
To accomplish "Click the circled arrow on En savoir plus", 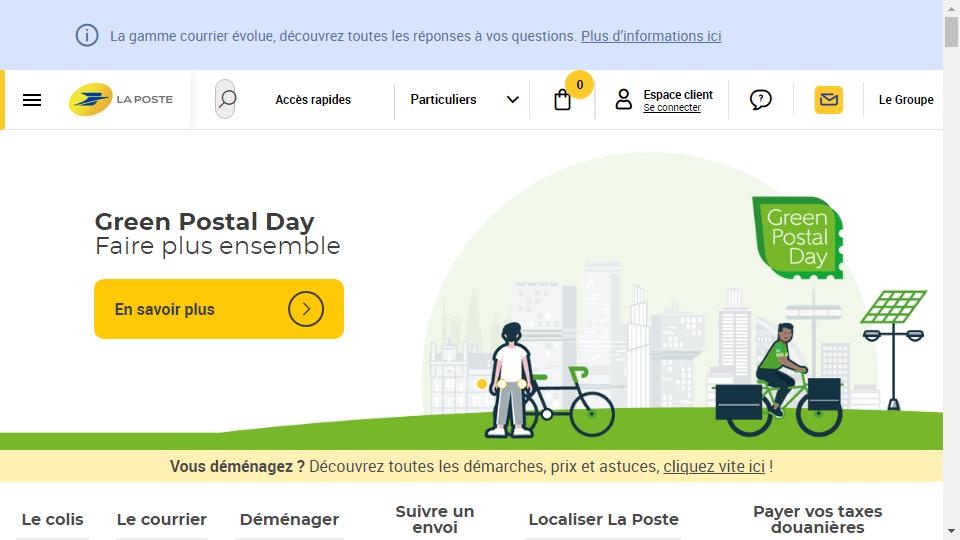I will 306,309.
